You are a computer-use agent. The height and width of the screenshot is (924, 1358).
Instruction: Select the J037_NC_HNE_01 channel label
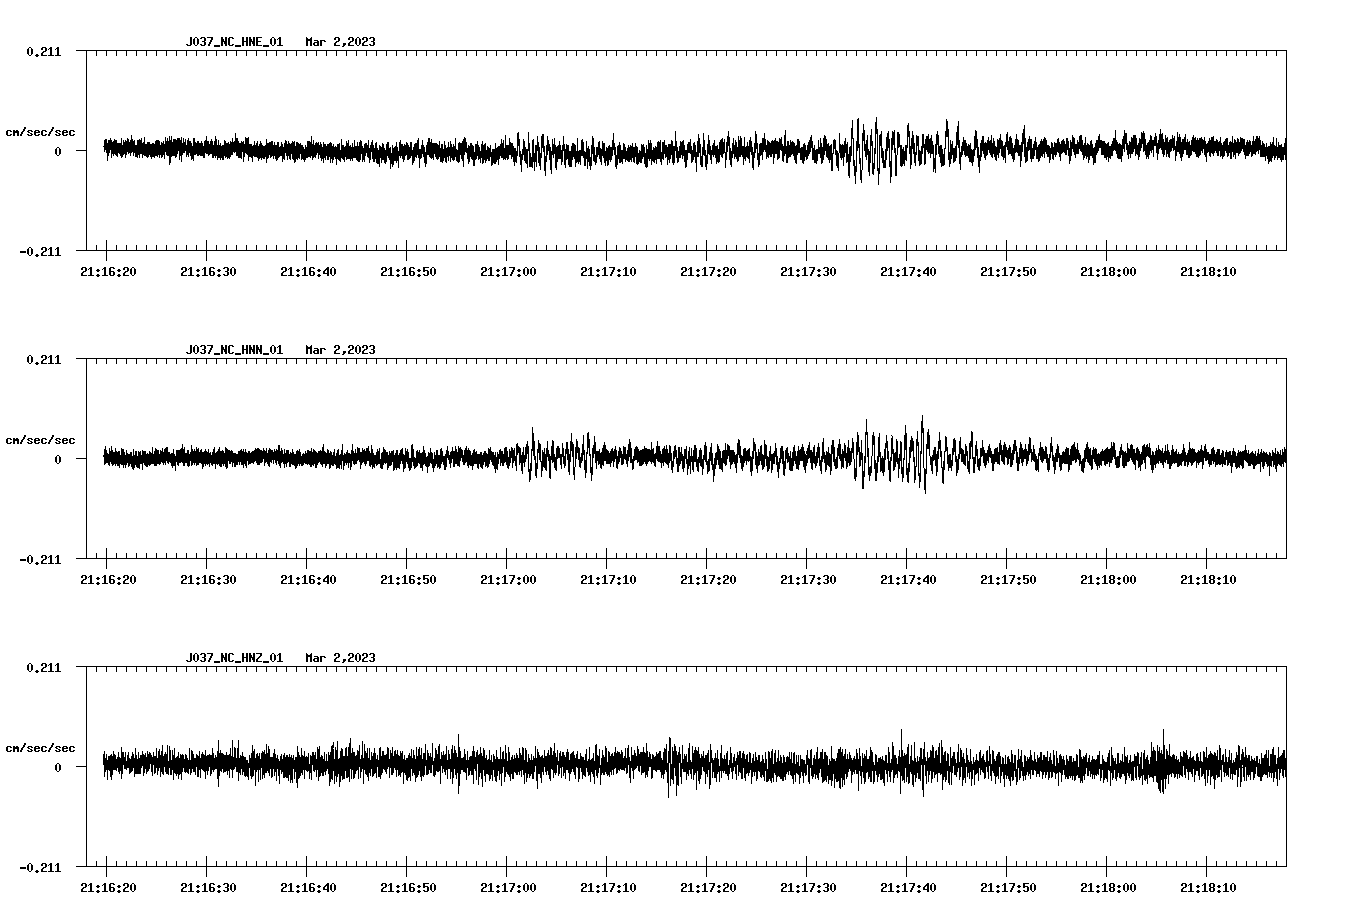(234, 42)
